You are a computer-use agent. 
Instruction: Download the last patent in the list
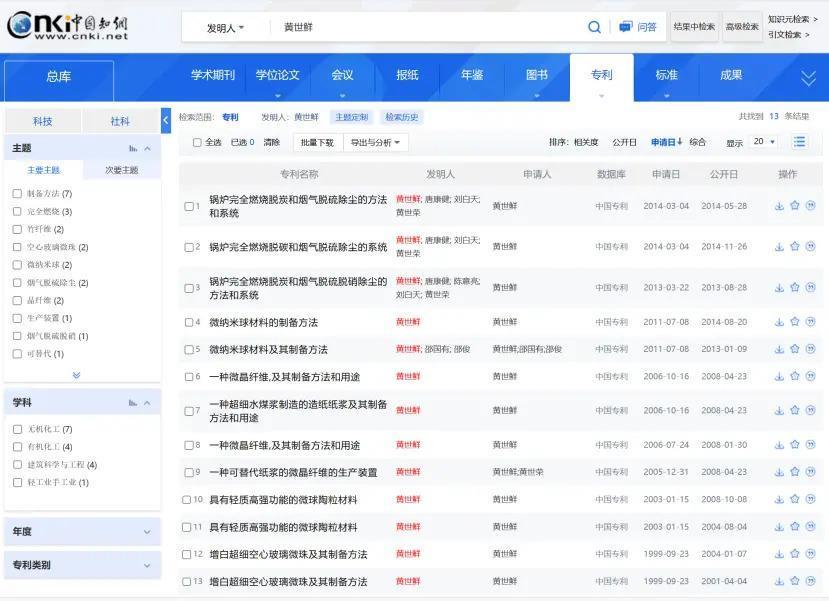point(778,581)
